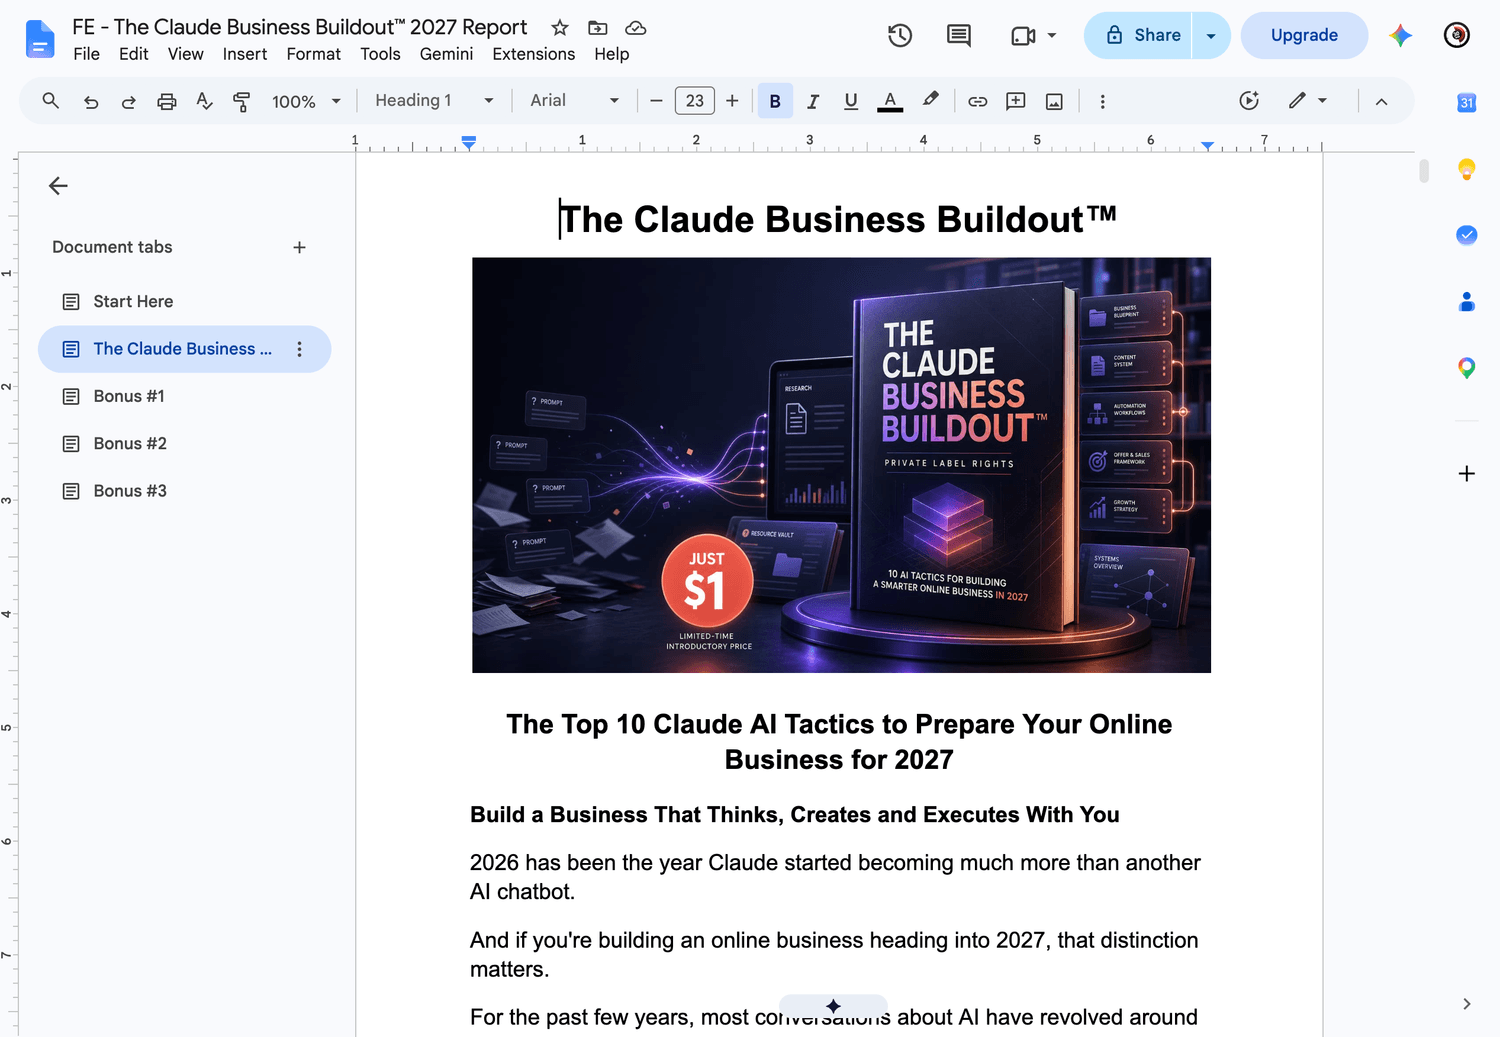Image resolution: width=1500 pixels, height=1037 pixels.
Task: Open text color picker
Action: 890,101
